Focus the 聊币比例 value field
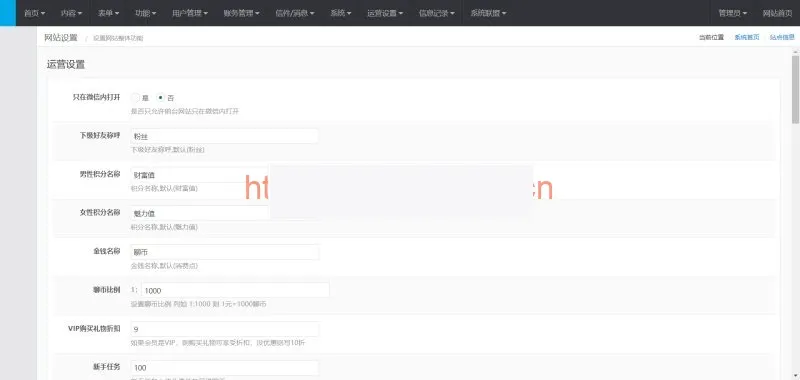Viewport: 800px width, 380px height. click(235, 290)
